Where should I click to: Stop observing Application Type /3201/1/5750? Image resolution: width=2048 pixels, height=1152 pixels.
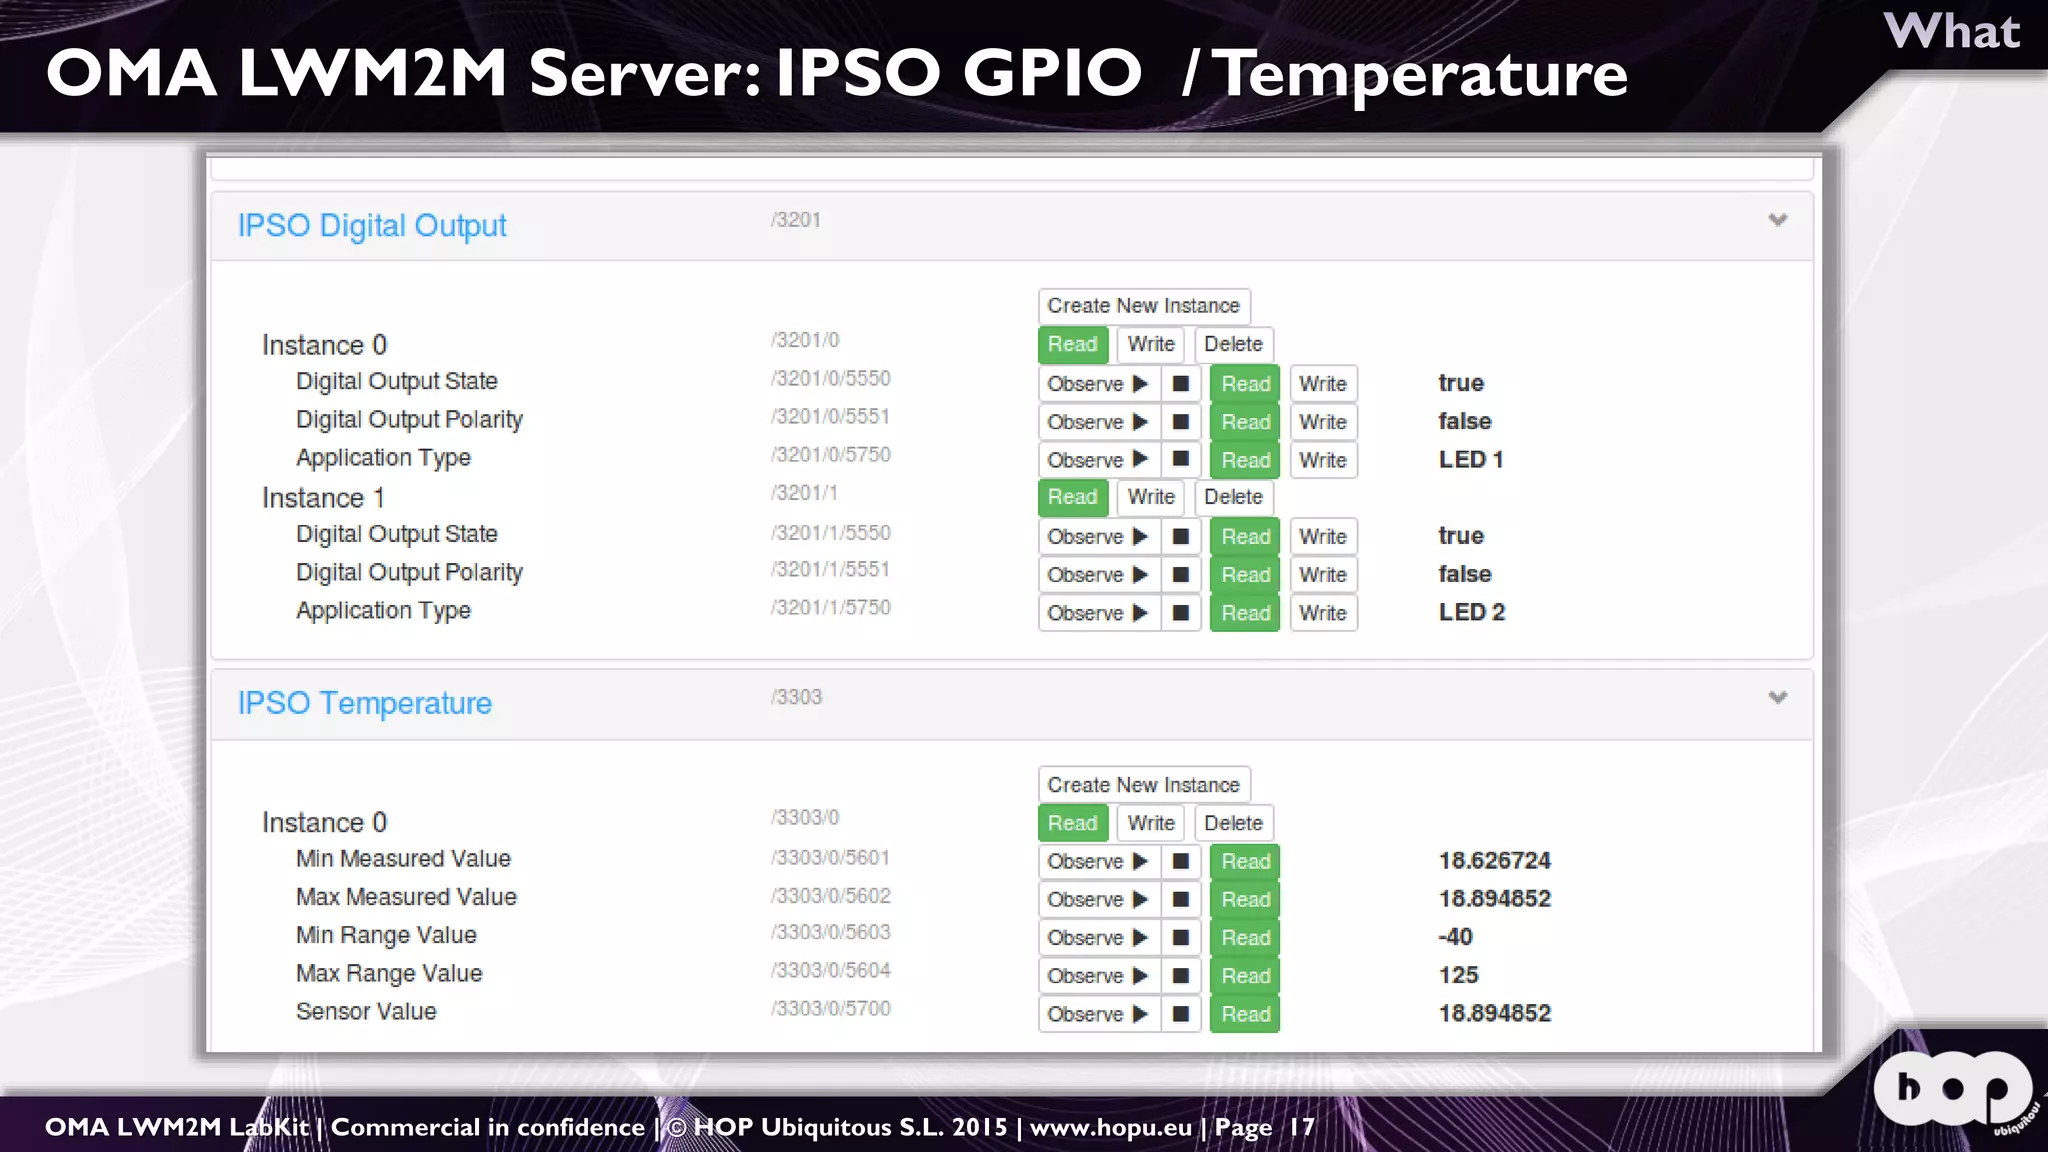tap(1181, 613)
